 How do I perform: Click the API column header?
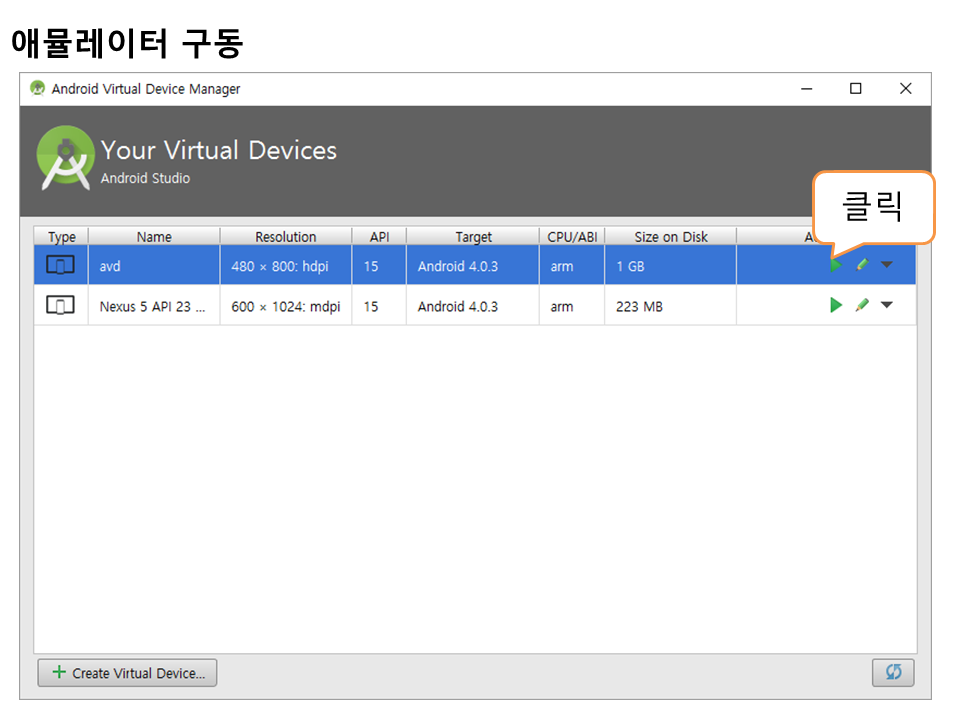(379, 237)
